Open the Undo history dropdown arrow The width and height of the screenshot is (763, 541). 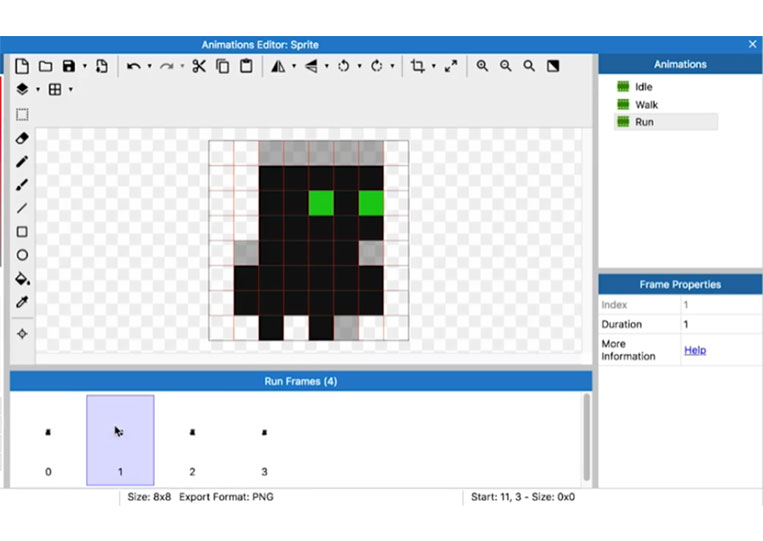coord(149,66)
